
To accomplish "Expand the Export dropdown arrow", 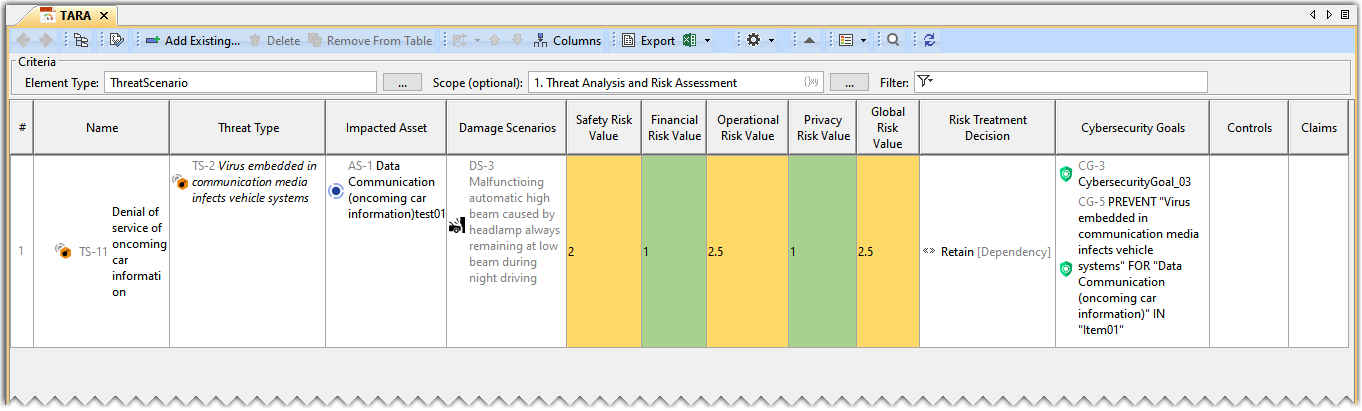I will (x=707, y=41).
